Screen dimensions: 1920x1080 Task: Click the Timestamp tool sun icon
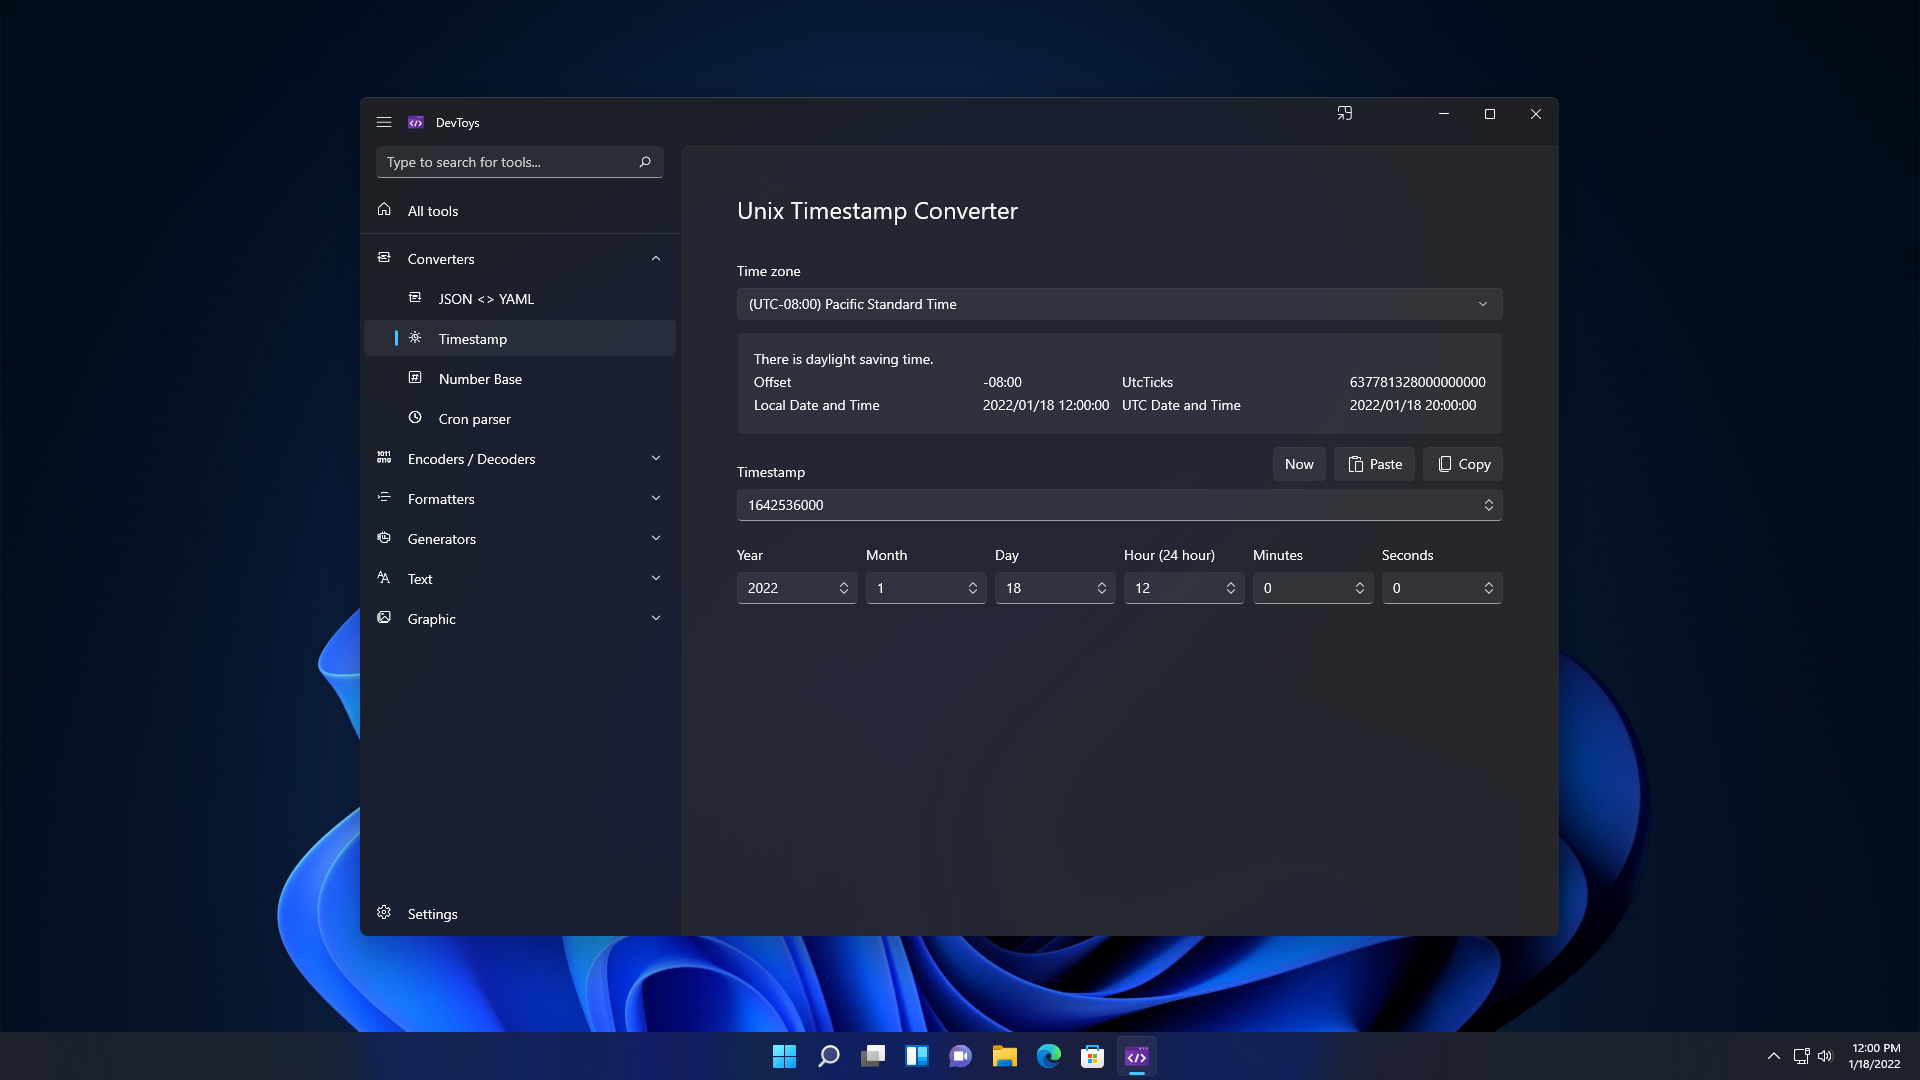tap(415, 338)
